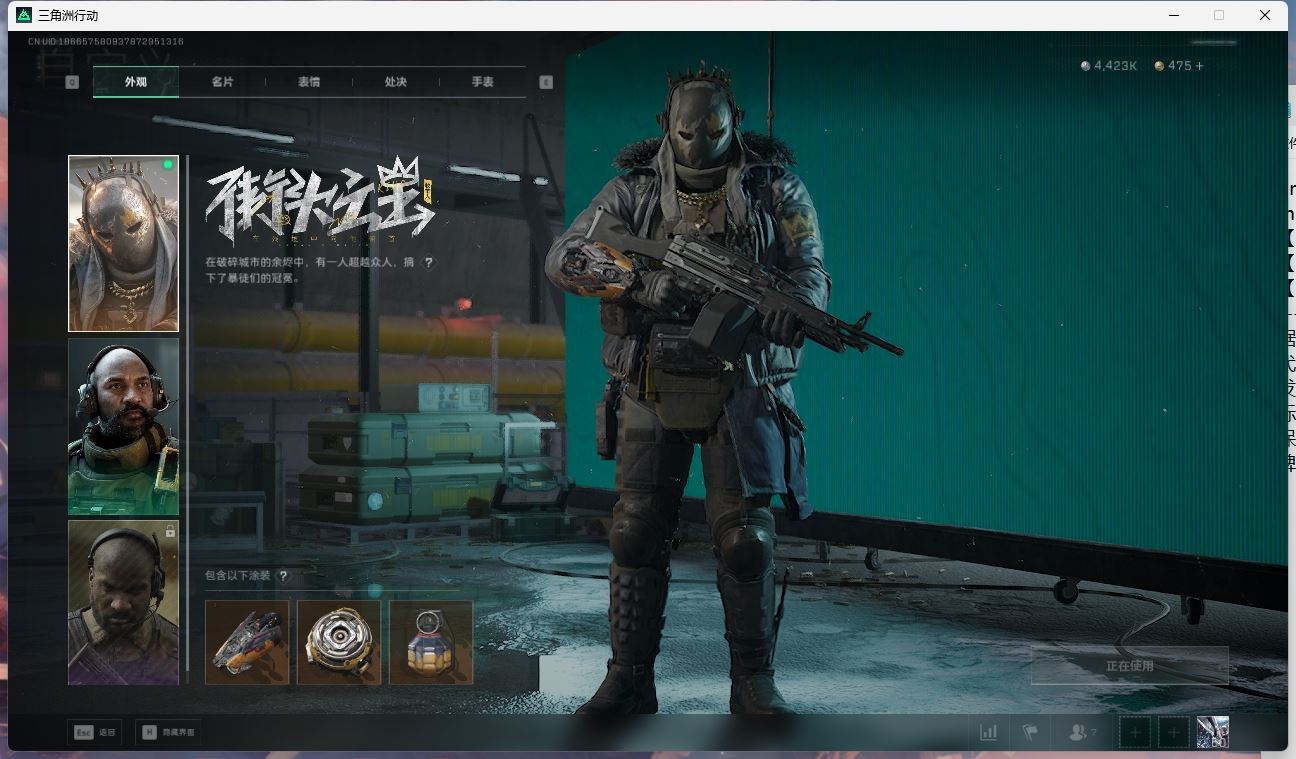The height and width of the screenshot is (759, 1296).
Task: Click the flag icon in bottom bar
Action: tap(1030, 733)
